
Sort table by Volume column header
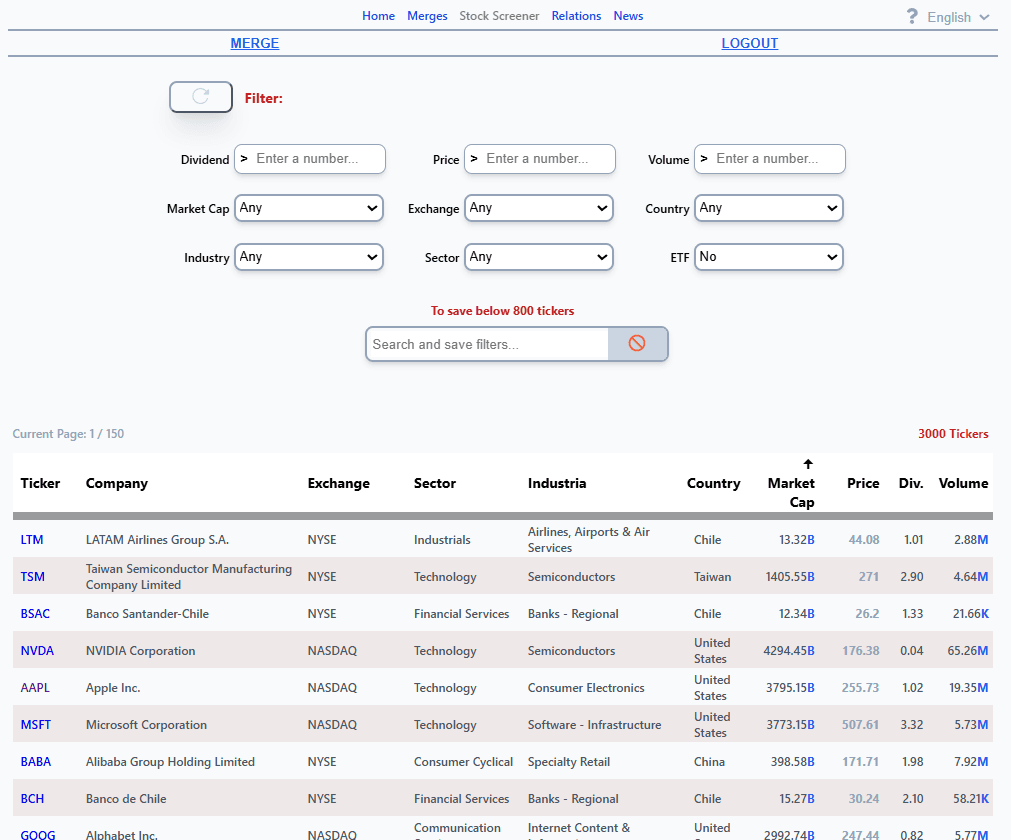point(963,483)
